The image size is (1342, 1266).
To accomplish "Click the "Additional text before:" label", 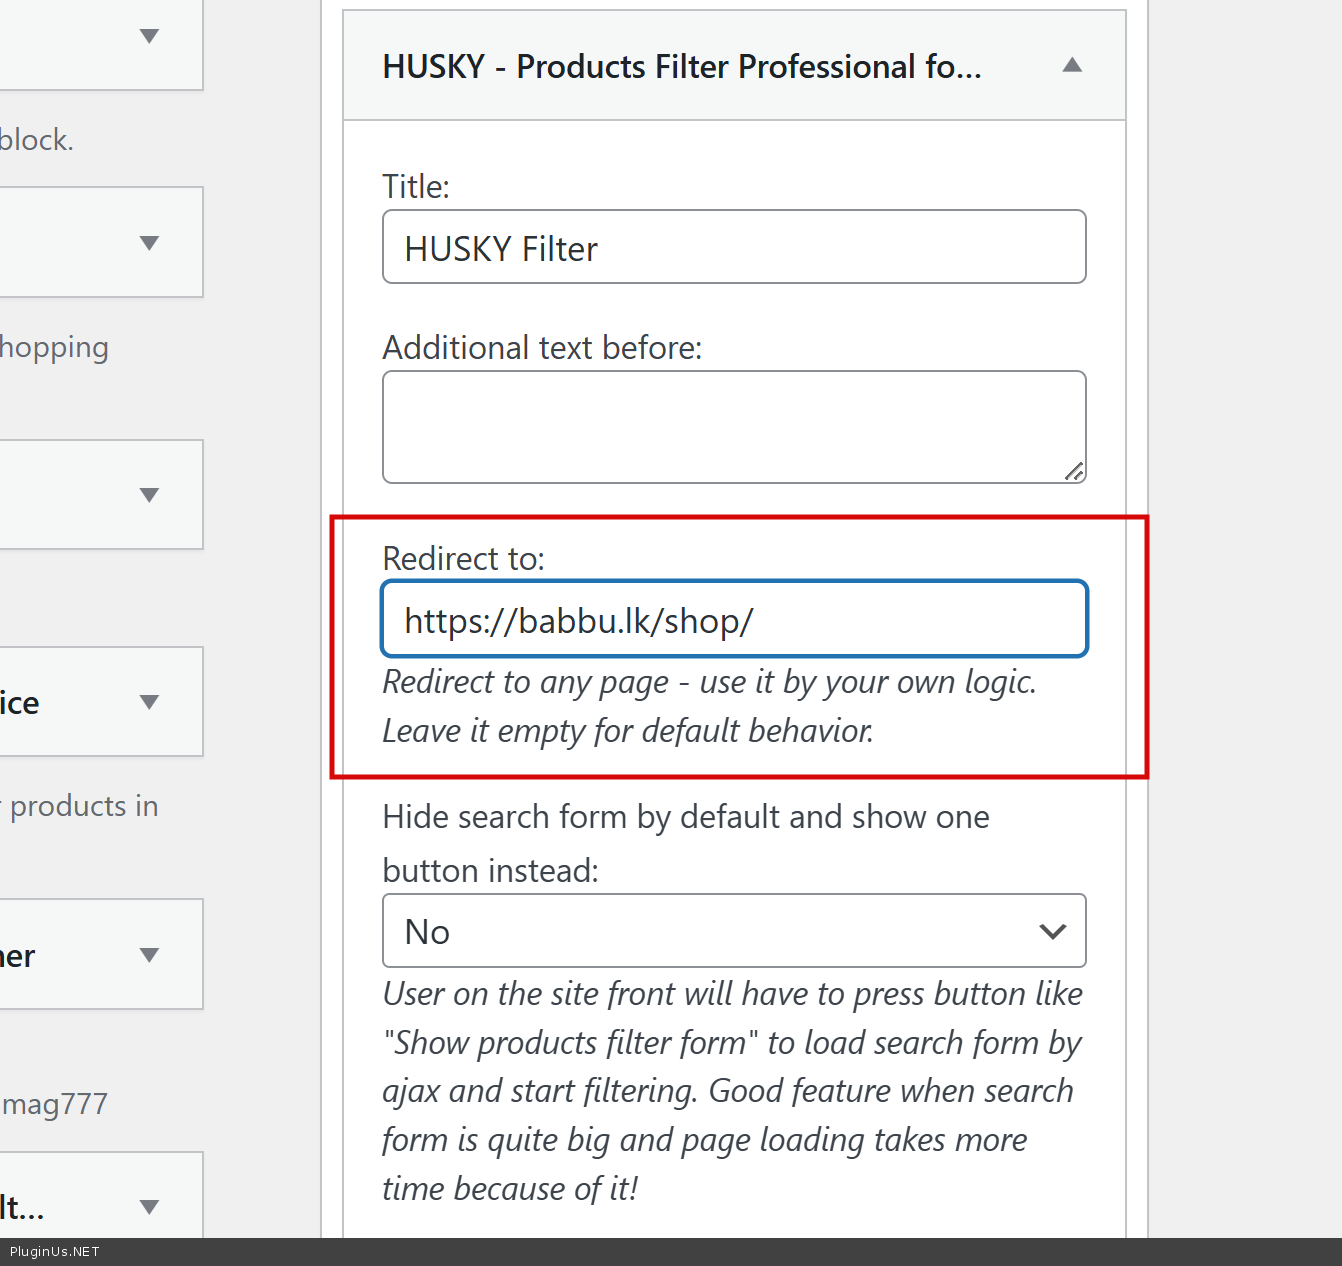I will click(x=542, y=348).
